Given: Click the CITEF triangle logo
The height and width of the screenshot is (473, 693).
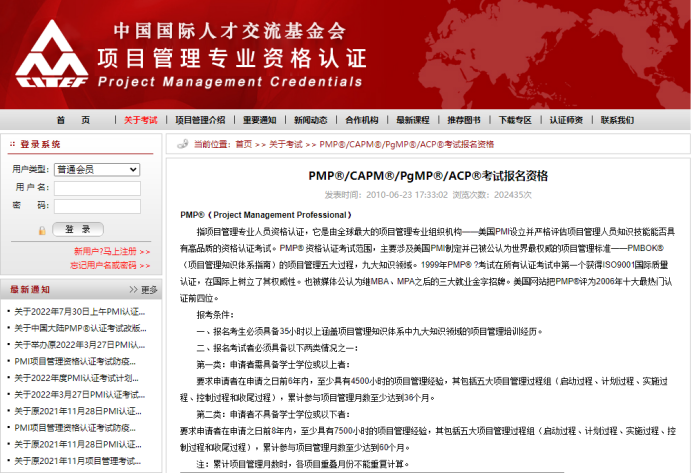Looking at the screenshot, I should click(52, 53).
